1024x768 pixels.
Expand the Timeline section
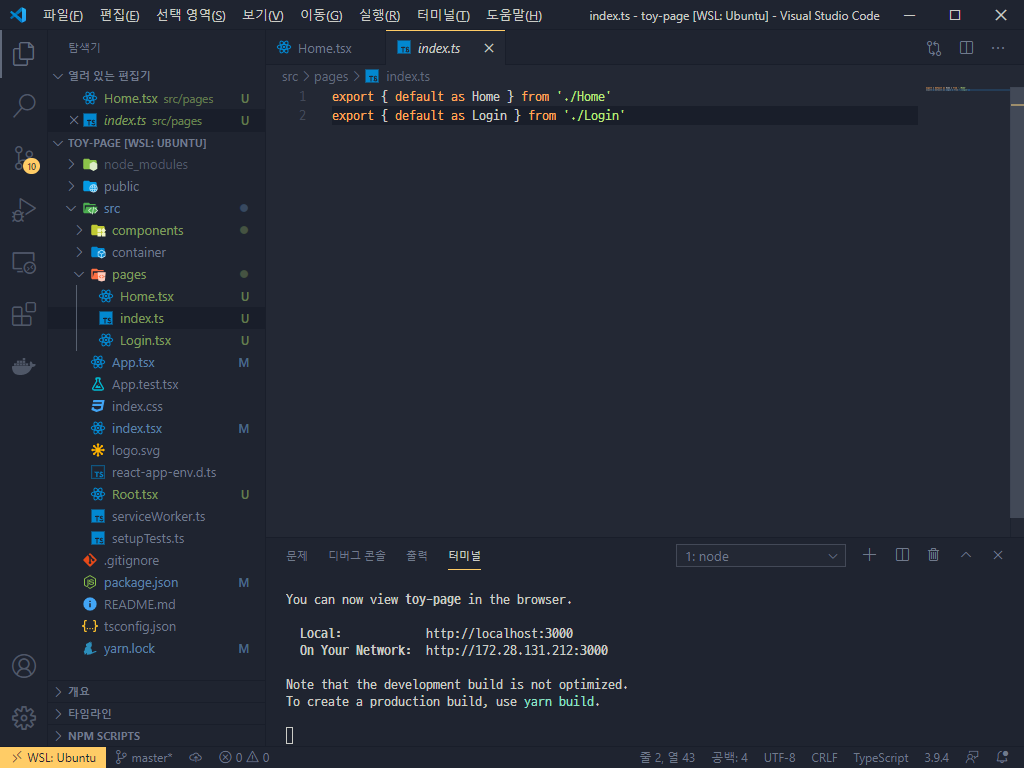(157, 714)
